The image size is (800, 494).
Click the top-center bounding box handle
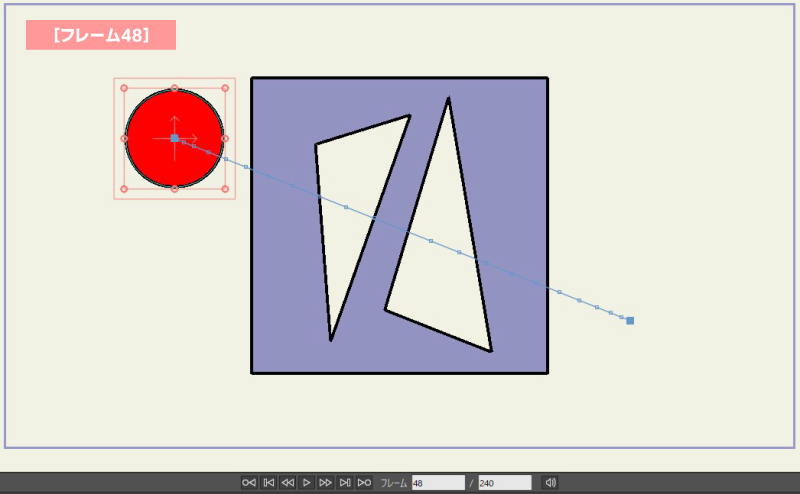[174, 88]
